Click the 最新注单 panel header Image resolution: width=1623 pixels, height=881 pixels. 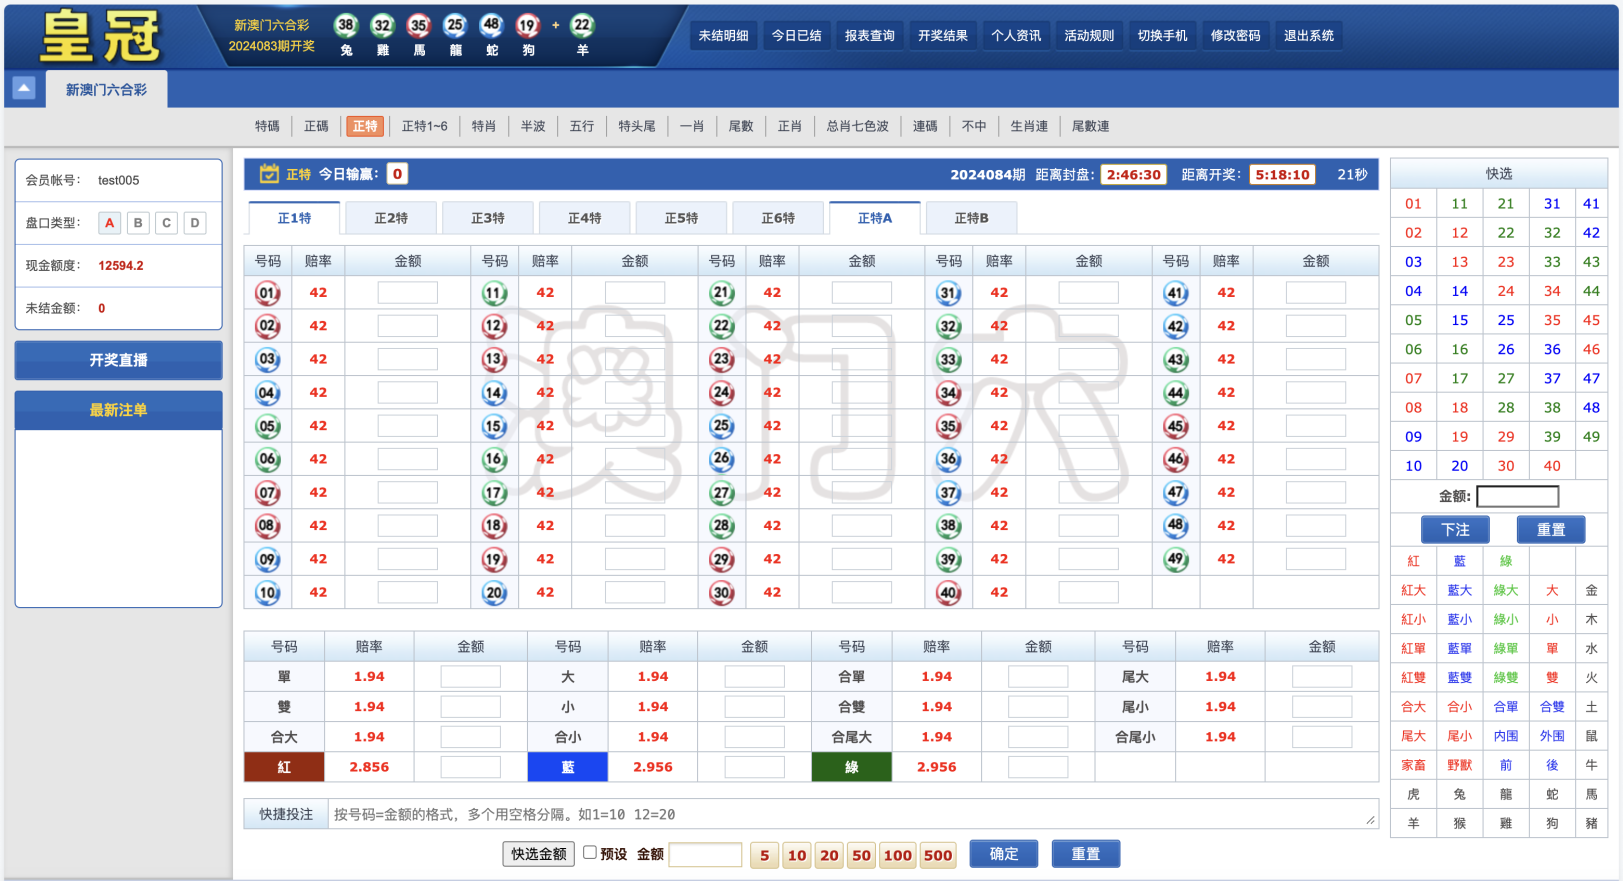click(118, 410)
